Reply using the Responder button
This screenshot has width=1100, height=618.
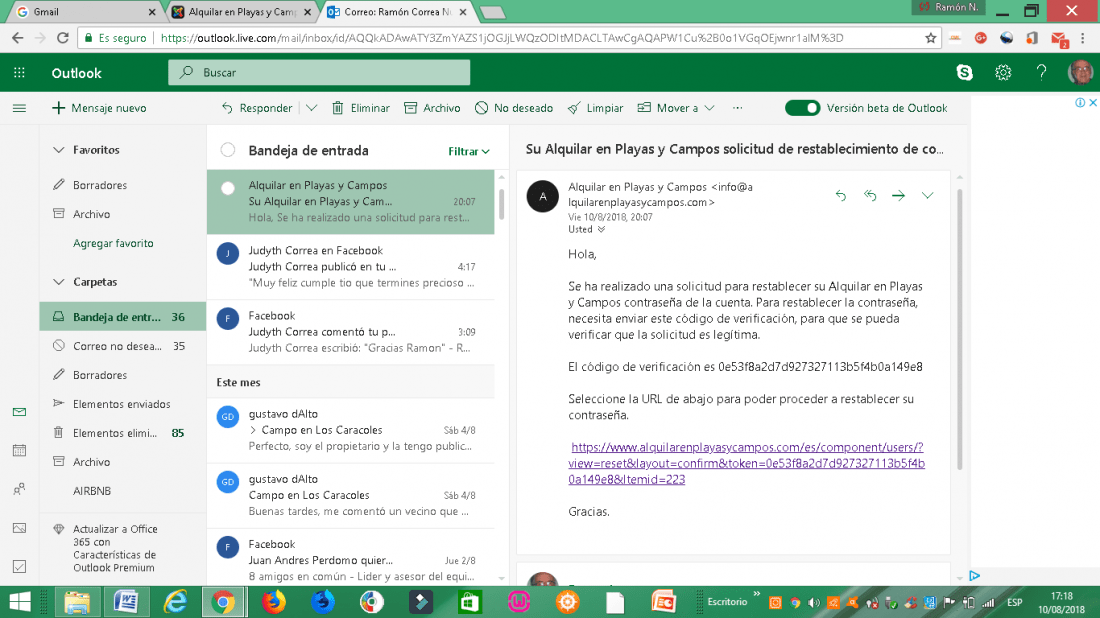point(257,108)
